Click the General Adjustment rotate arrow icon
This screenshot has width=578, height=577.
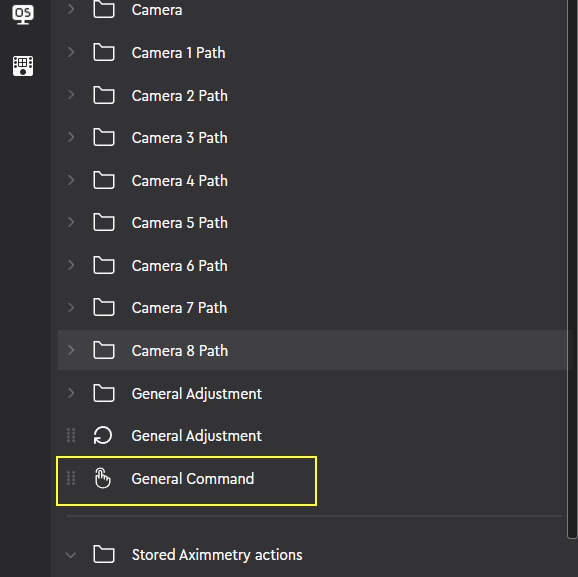point(102,435)
